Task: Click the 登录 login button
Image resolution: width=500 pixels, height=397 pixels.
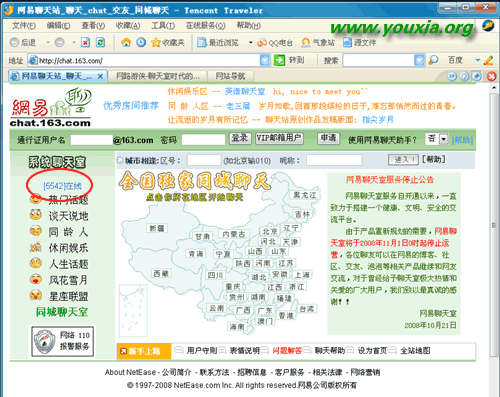Action: point(240,138)
